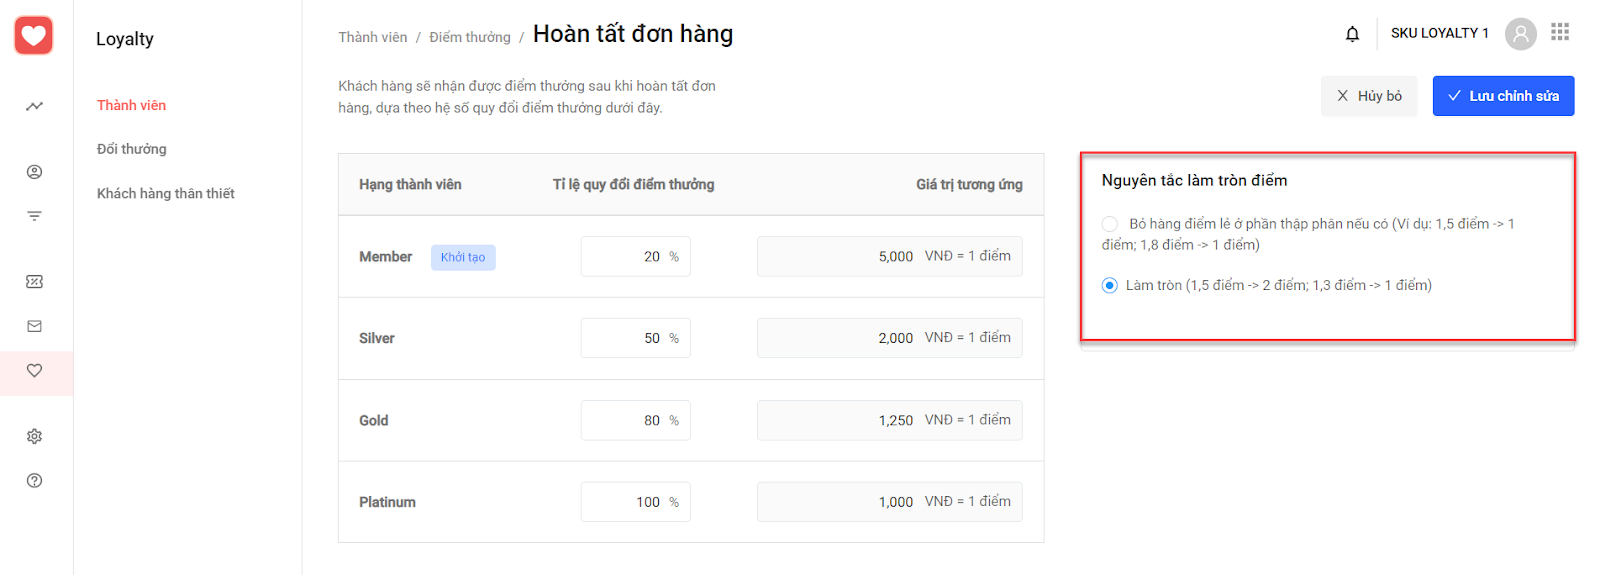
Task: Click the Lưu chỉnh sửa button
Action: coord(1503,96)
